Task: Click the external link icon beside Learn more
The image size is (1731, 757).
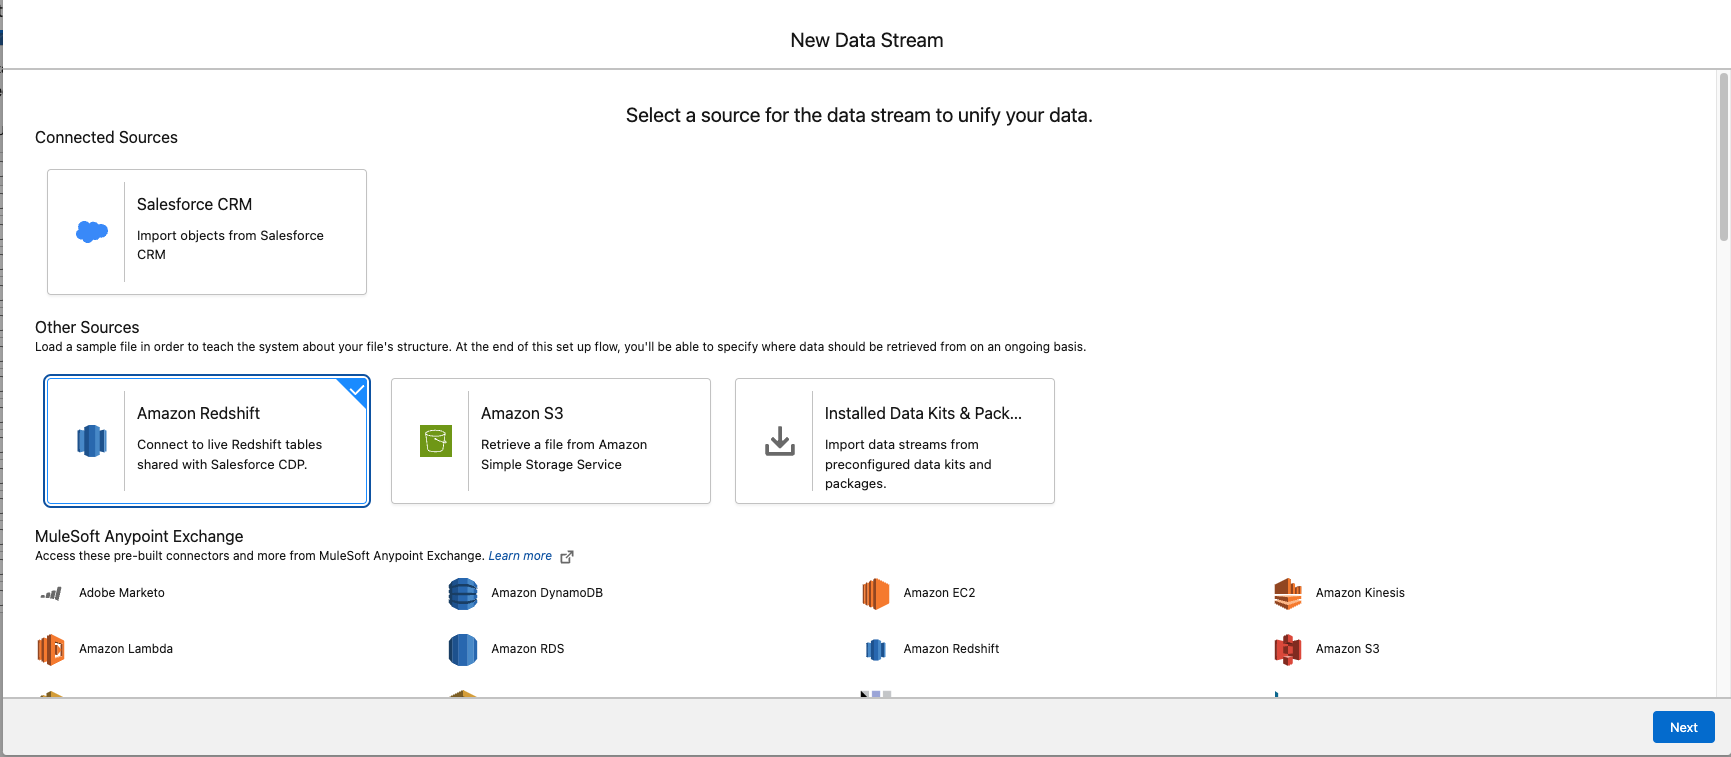Action: (x=567, y=557)
